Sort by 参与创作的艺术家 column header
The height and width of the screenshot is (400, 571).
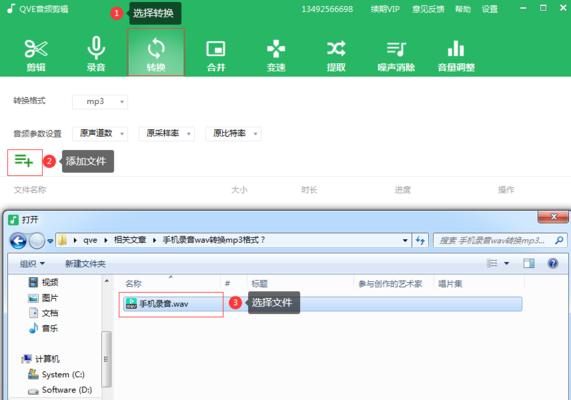coord(390,284)
